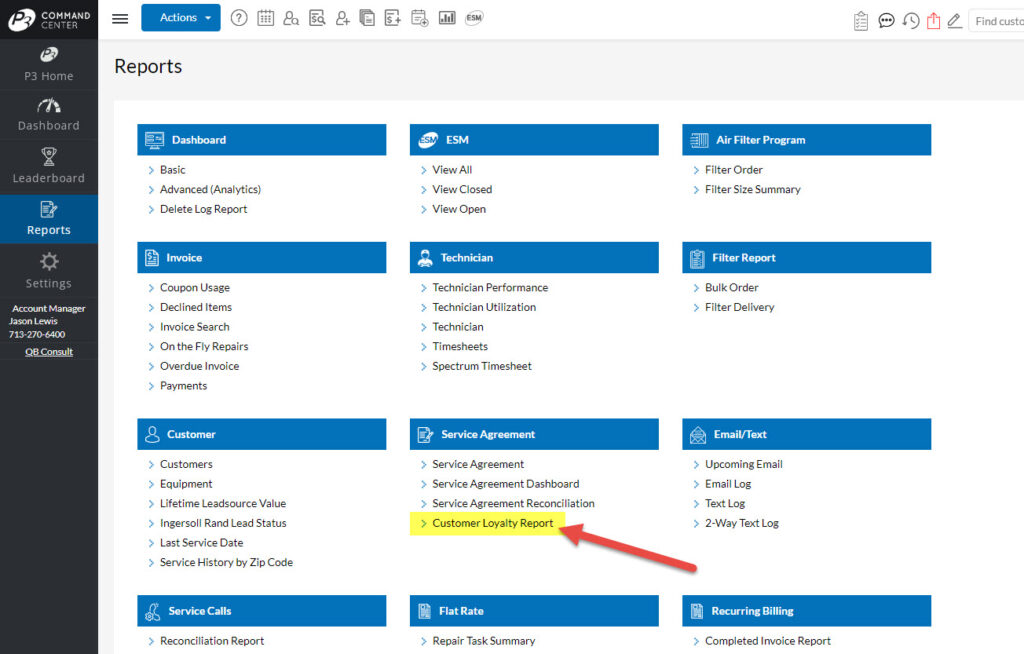Click the Find customer search field

997,20
